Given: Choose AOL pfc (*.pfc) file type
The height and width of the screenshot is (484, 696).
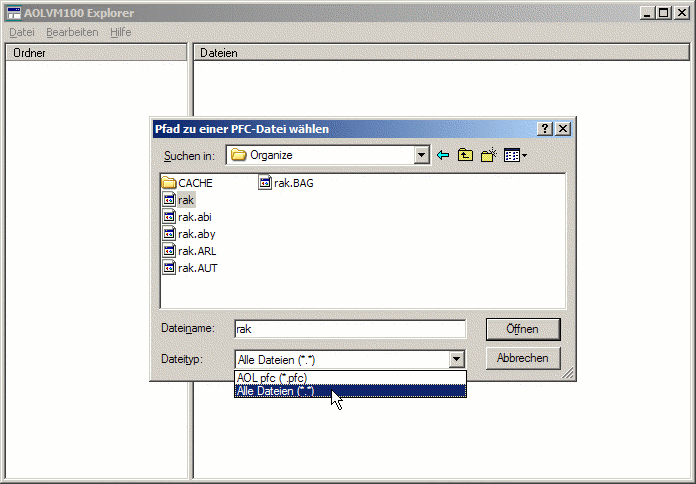Looking at the screenshot, I should [350, 378].
